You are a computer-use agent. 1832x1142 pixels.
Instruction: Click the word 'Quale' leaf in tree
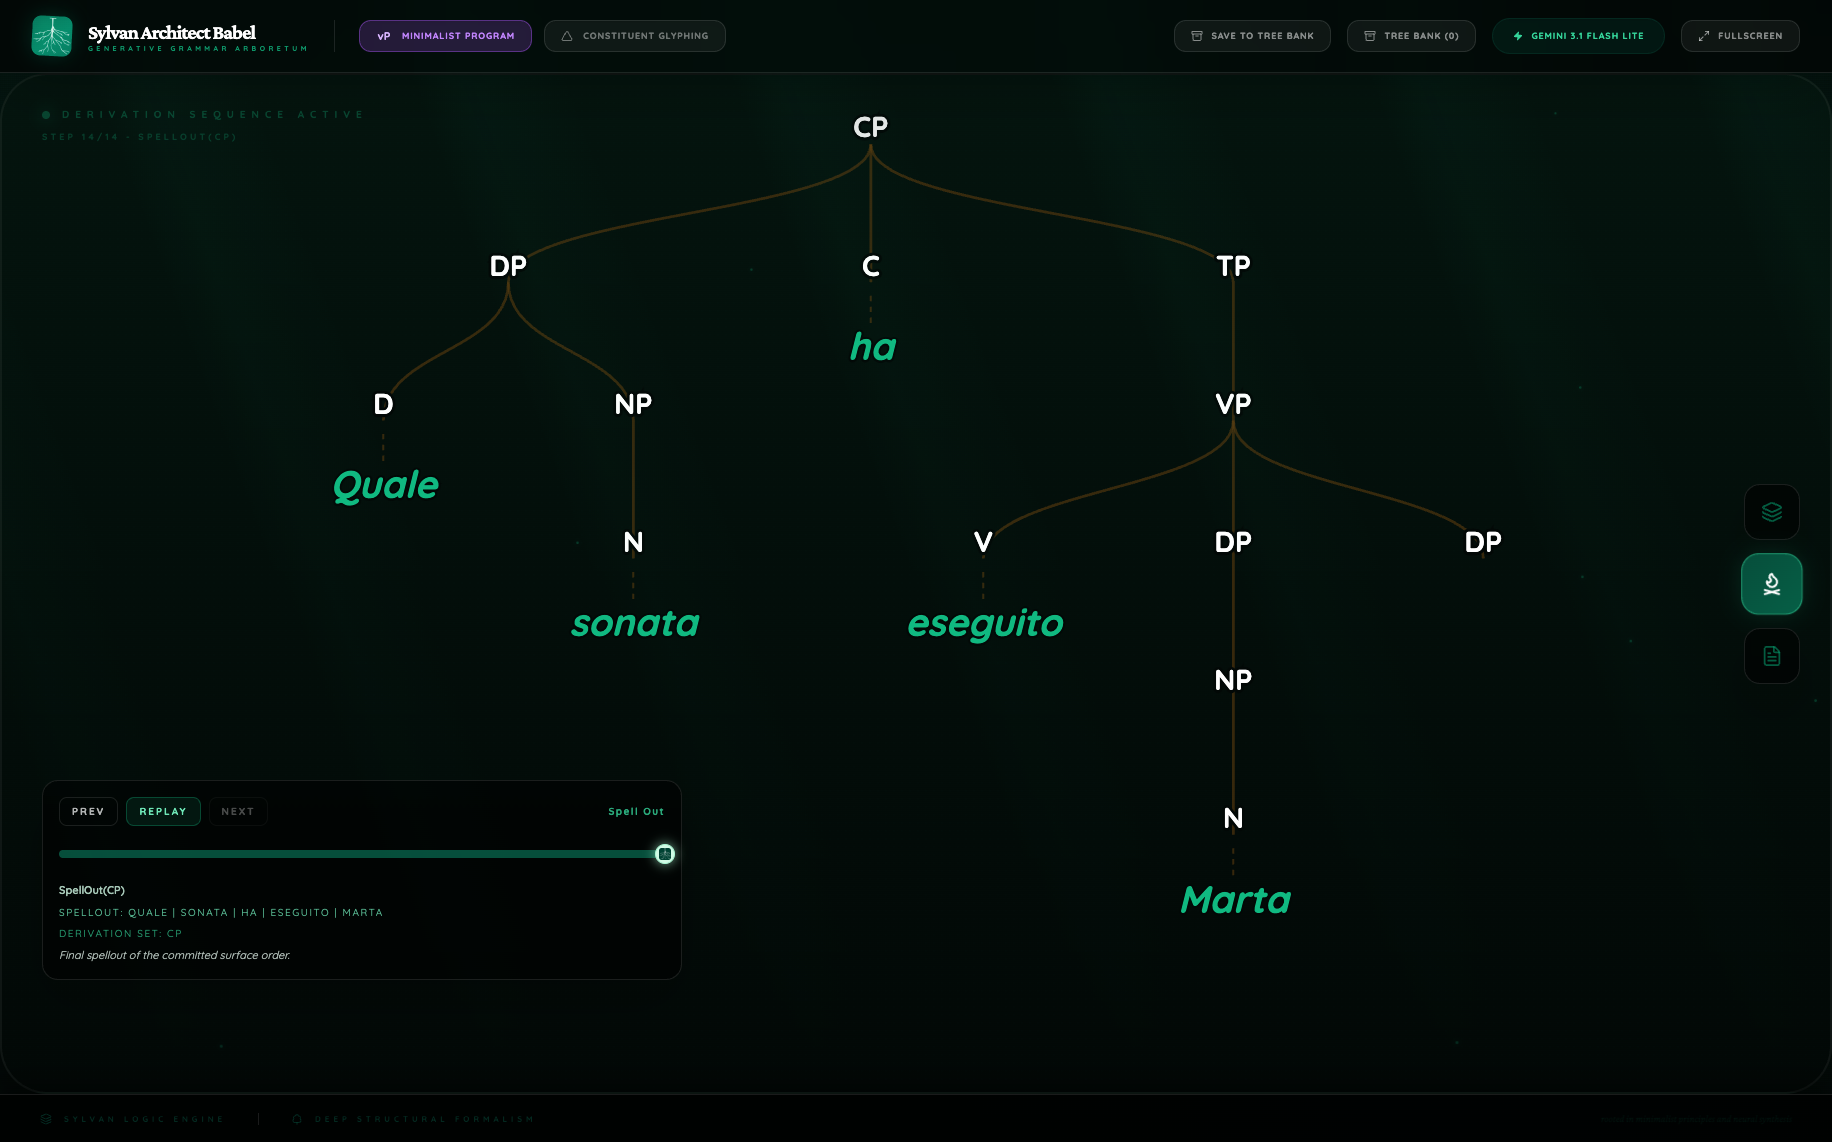point(385,486)
